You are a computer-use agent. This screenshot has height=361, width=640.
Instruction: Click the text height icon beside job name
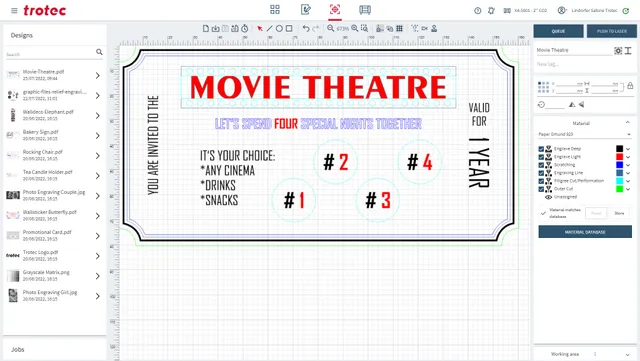tap(628, 51)
